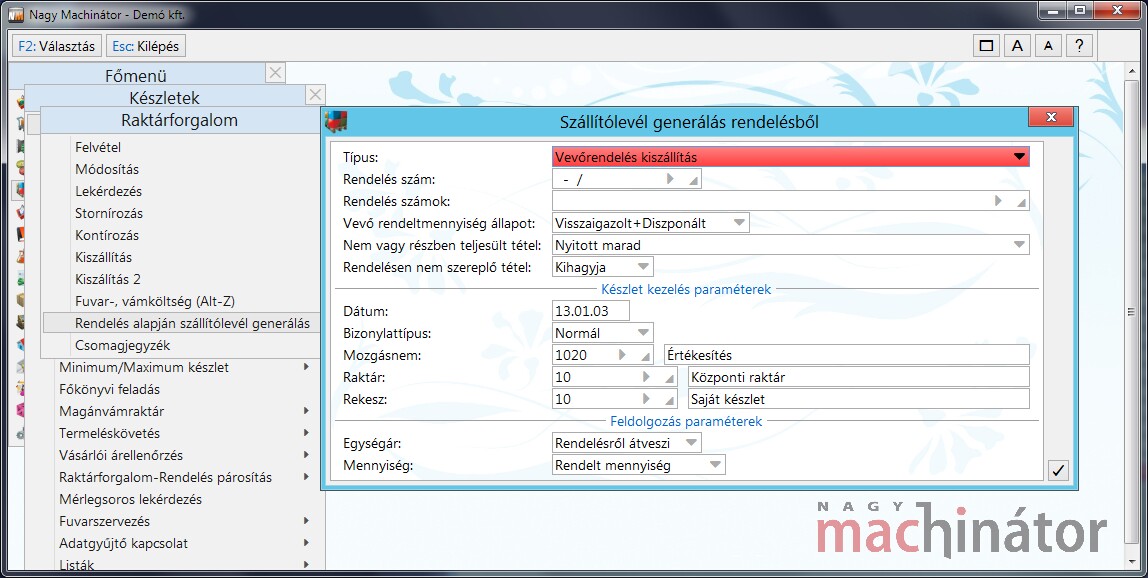The width and height of the screenshot is (1148, 578).
Task: Click the 'F2: Választás' button
Action: [56, 45]
